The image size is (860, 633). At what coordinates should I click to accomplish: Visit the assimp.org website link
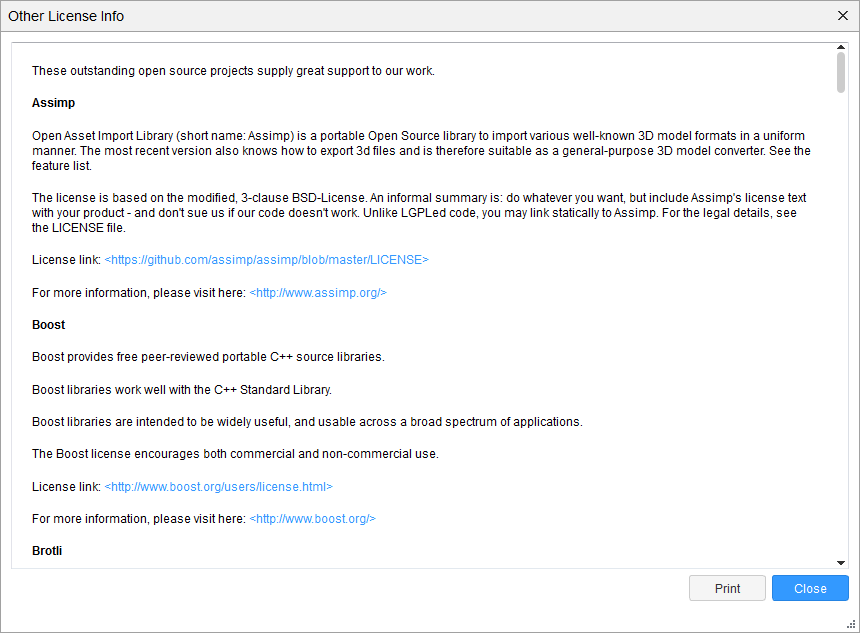(x=318, y=293)
